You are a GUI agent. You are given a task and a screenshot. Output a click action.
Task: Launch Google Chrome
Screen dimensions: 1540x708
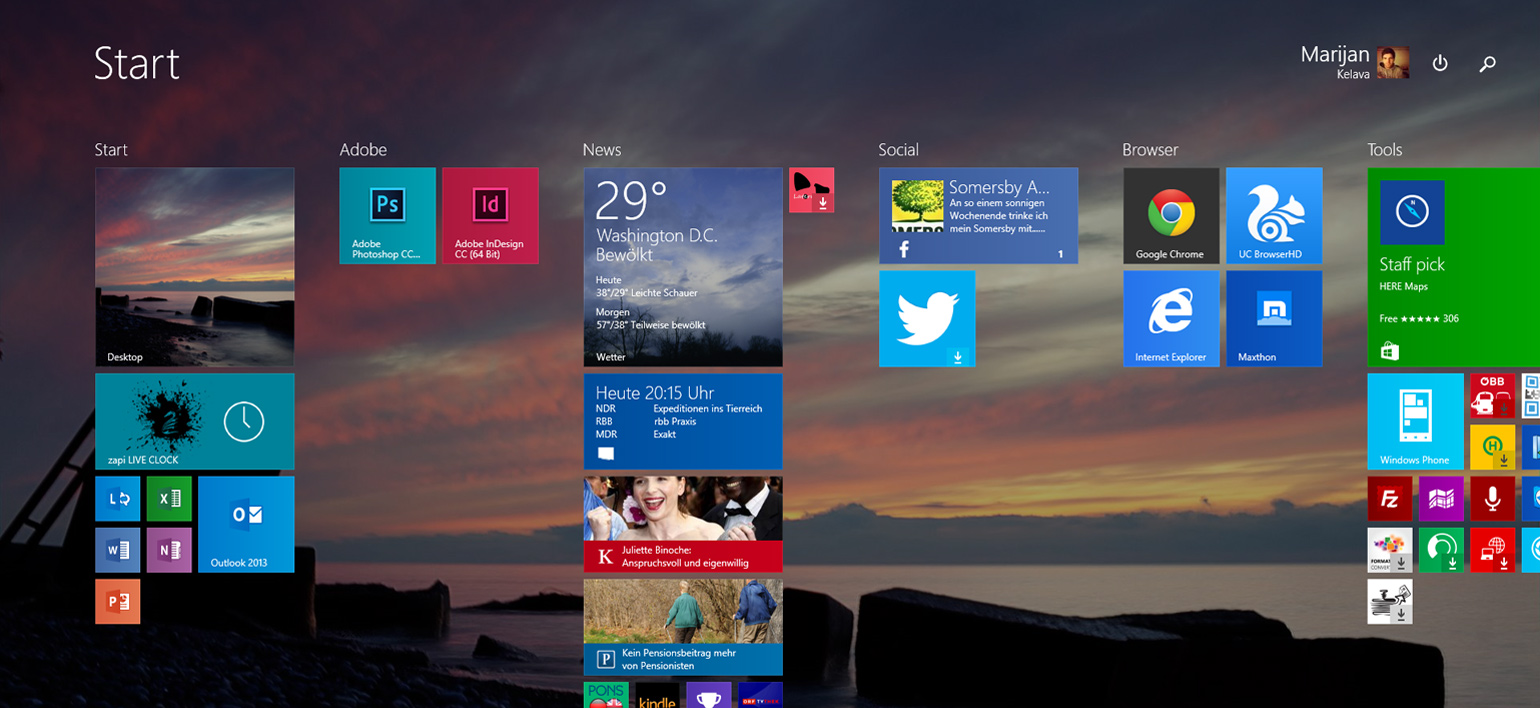[1171, 216]
